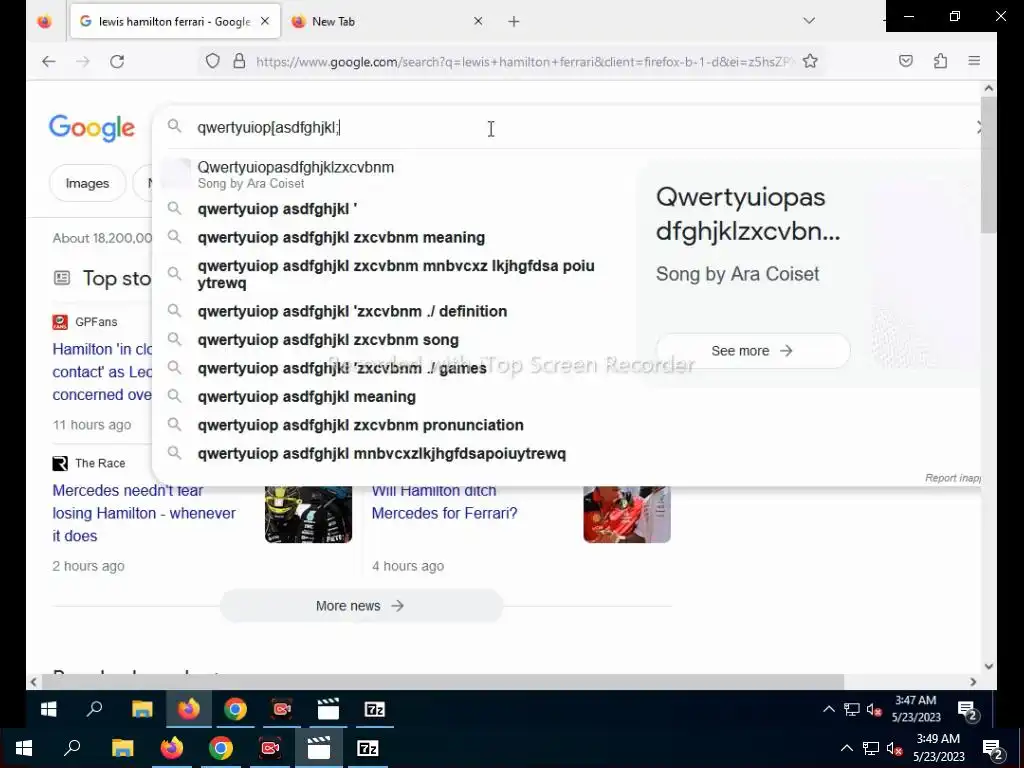This screenshot has height=768, width=1024.
Task: Expand hidden tray icons chevron, bottom taskbar
Action: click(846, 748)
